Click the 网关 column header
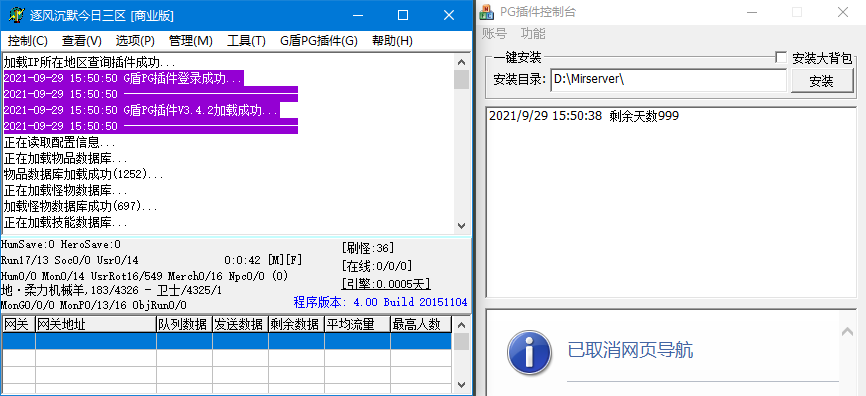866x396 pixels. coord(19,324)
